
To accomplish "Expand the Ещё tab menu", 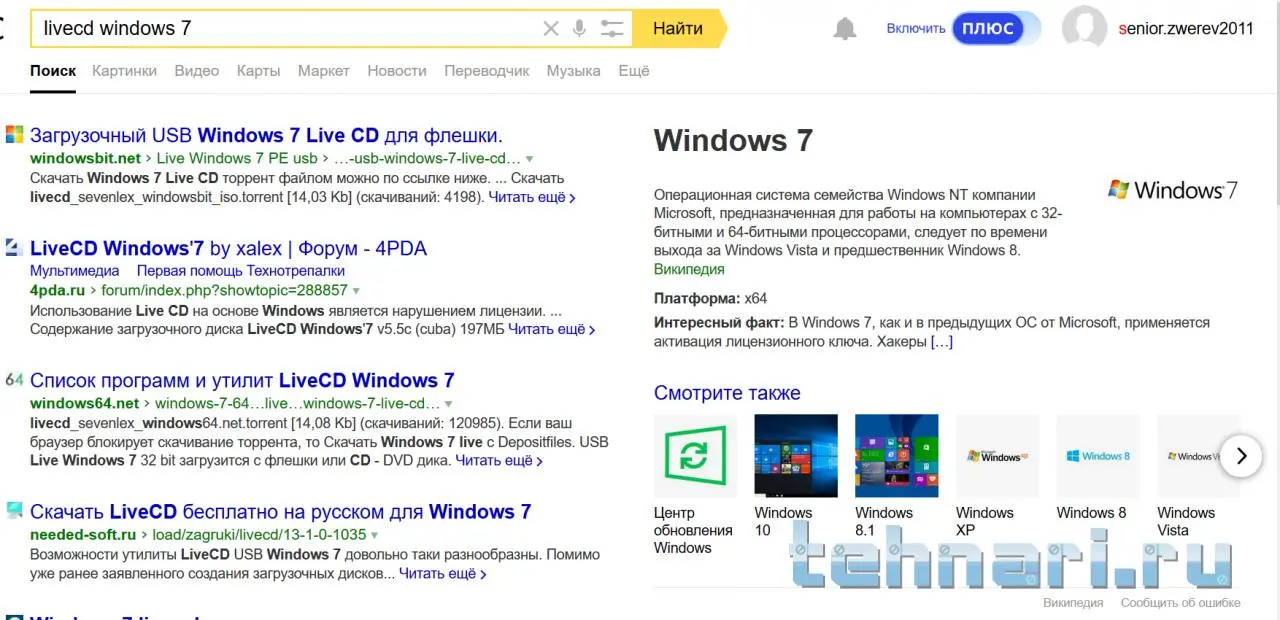I will coord(634,71).
